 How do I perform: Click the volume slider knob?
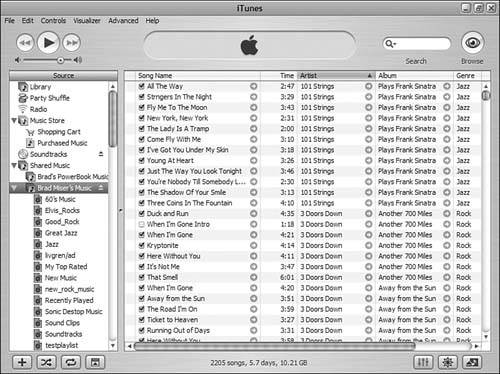(60, 60)
